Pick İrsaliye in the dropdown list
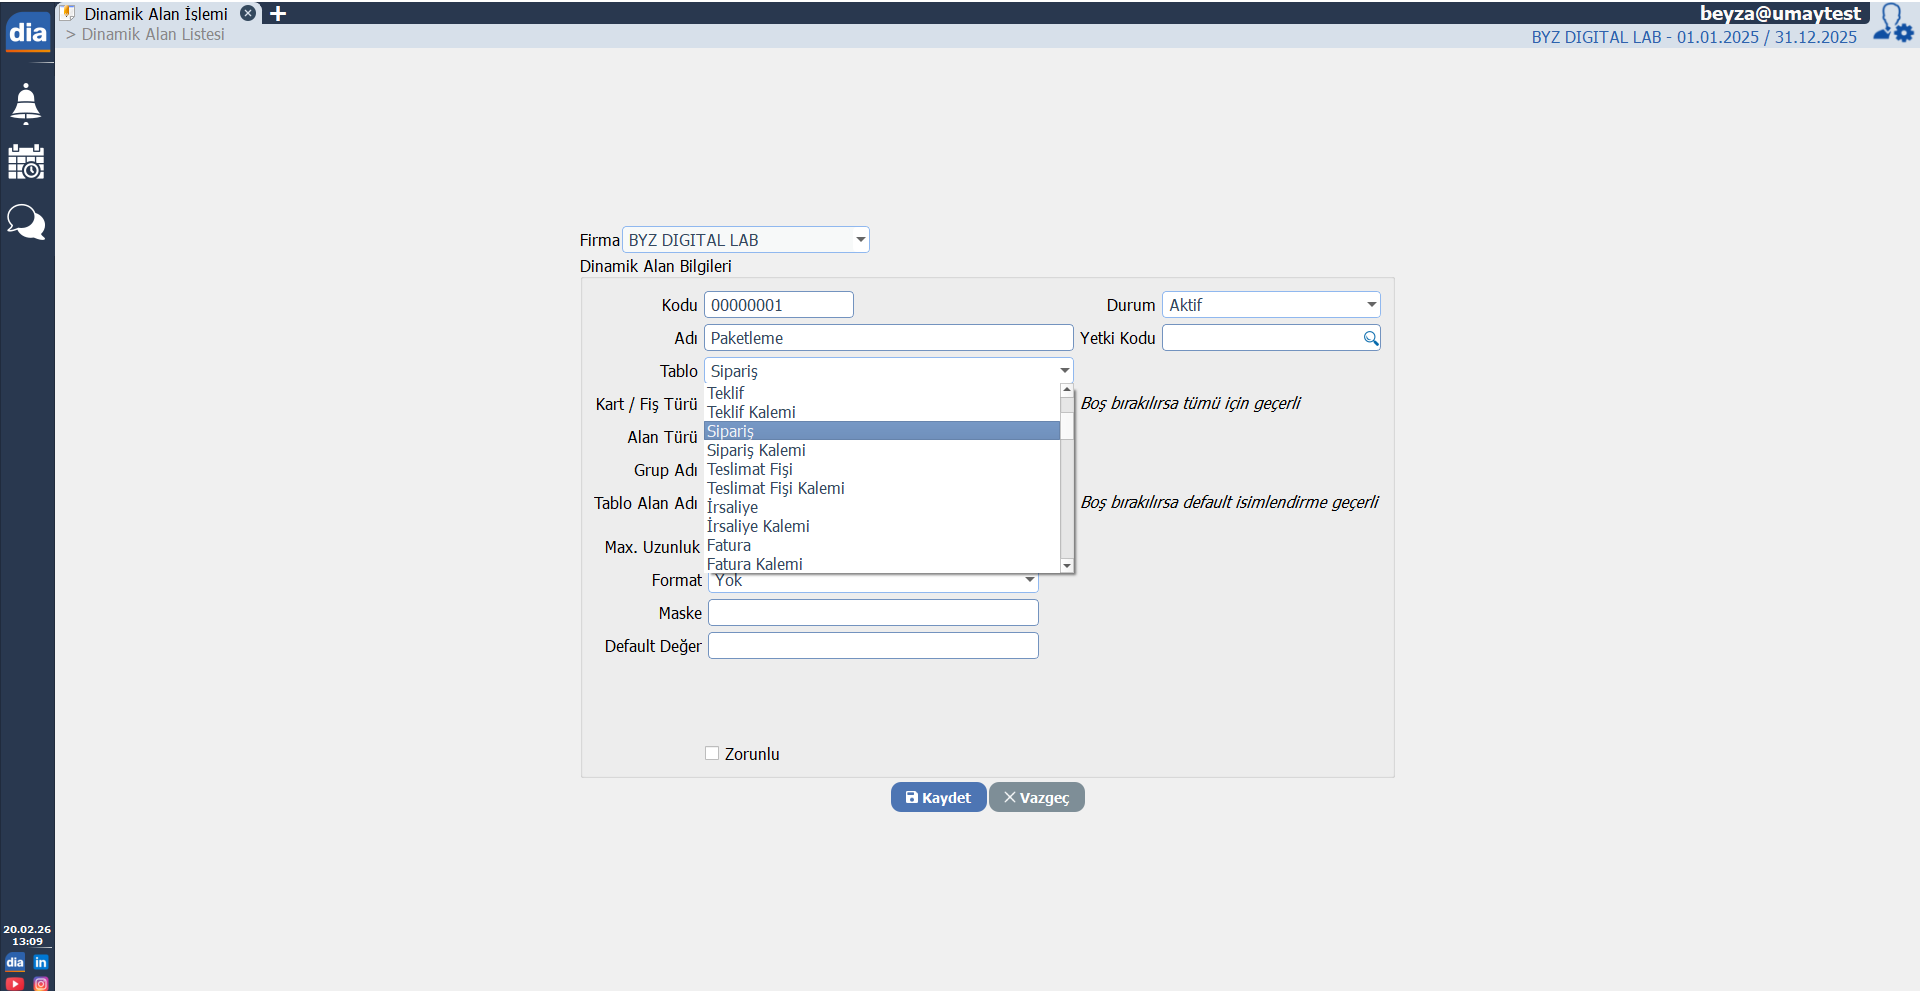1920x991 pixels. 732,508
